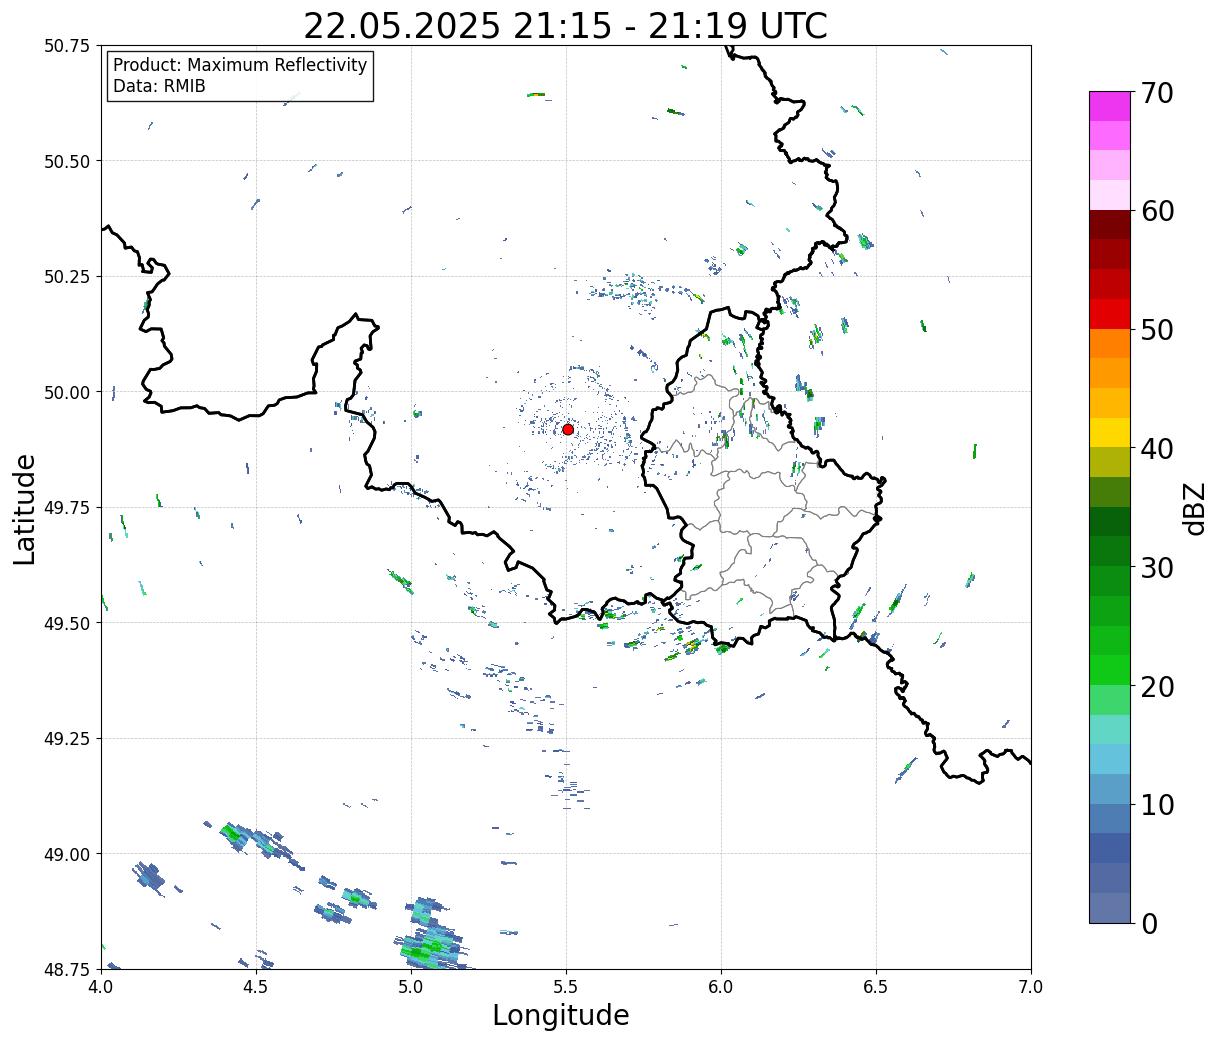Click the magenta top swatch of colorbar
This screenshot has height=1040, width=1219.
pyautogui.click(x=1110, y=106)
